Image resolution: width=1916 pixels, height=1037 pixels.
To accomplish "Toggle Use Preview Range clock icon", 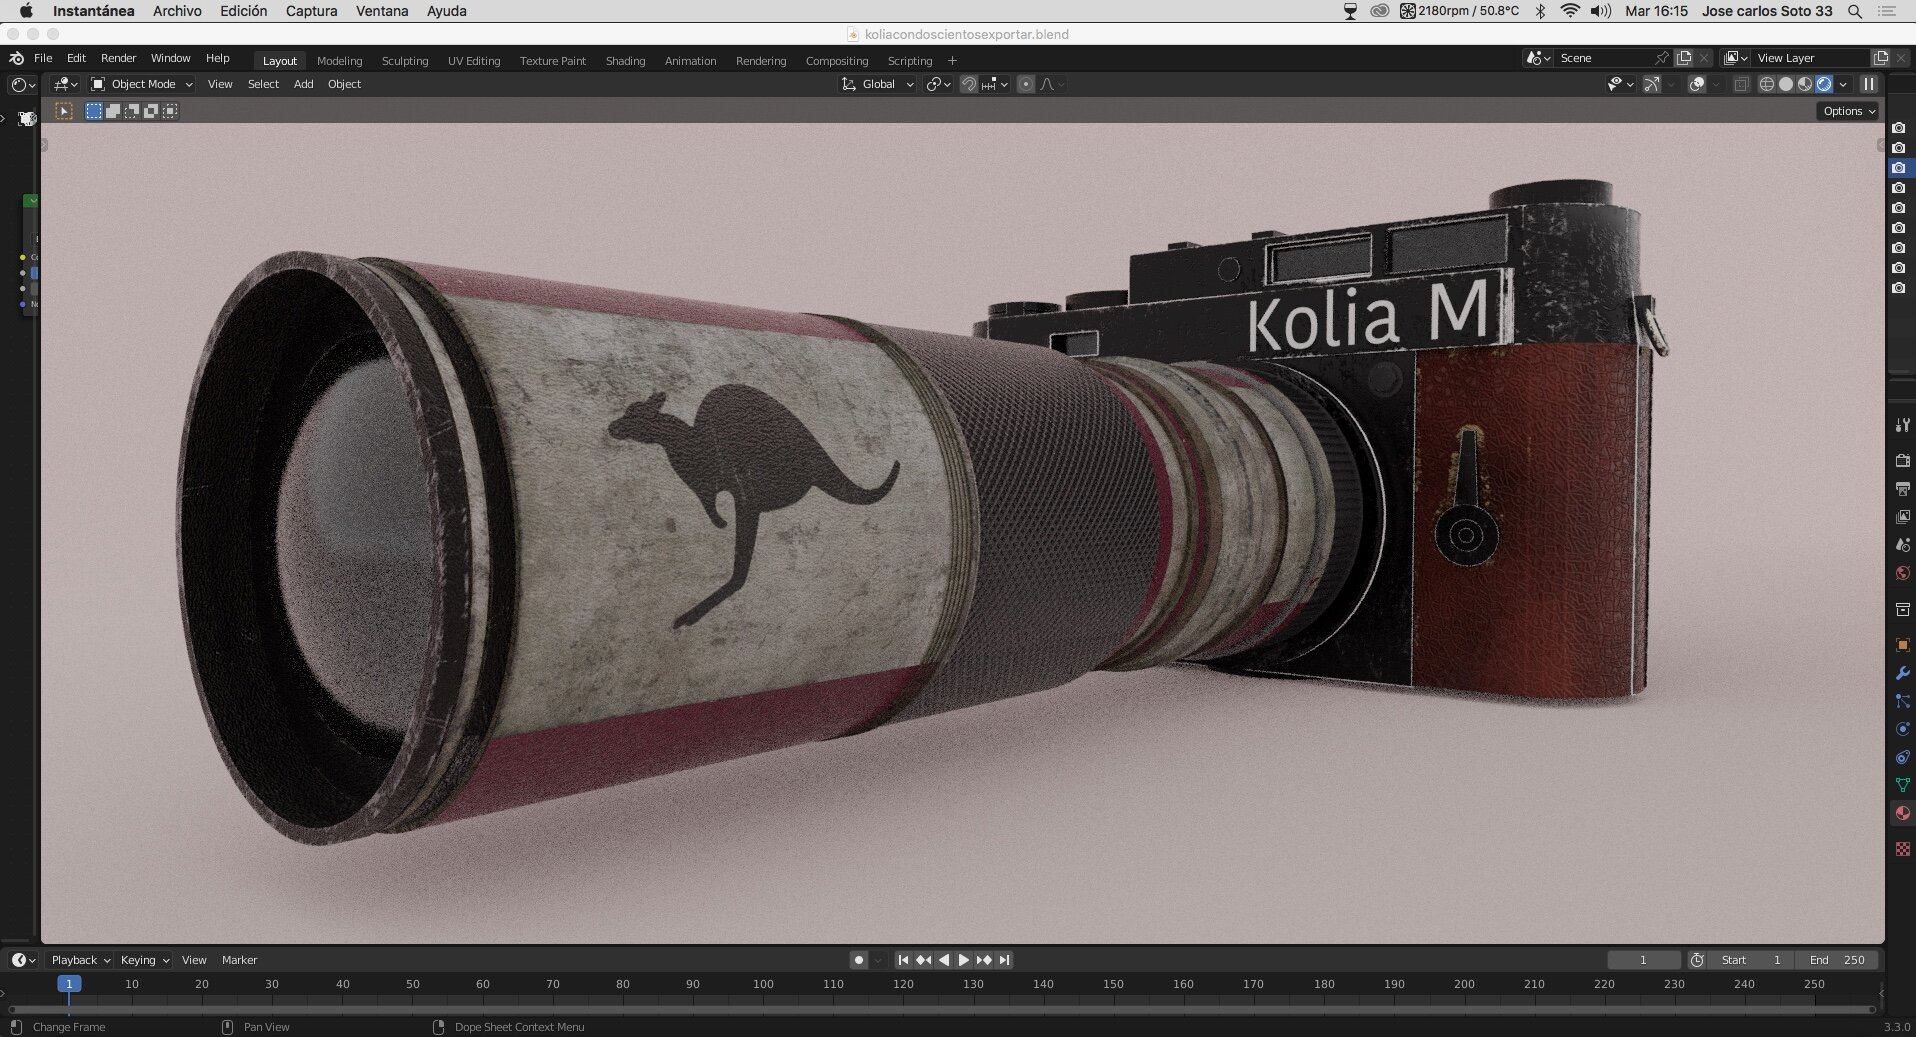I will tap(1697, 960).
